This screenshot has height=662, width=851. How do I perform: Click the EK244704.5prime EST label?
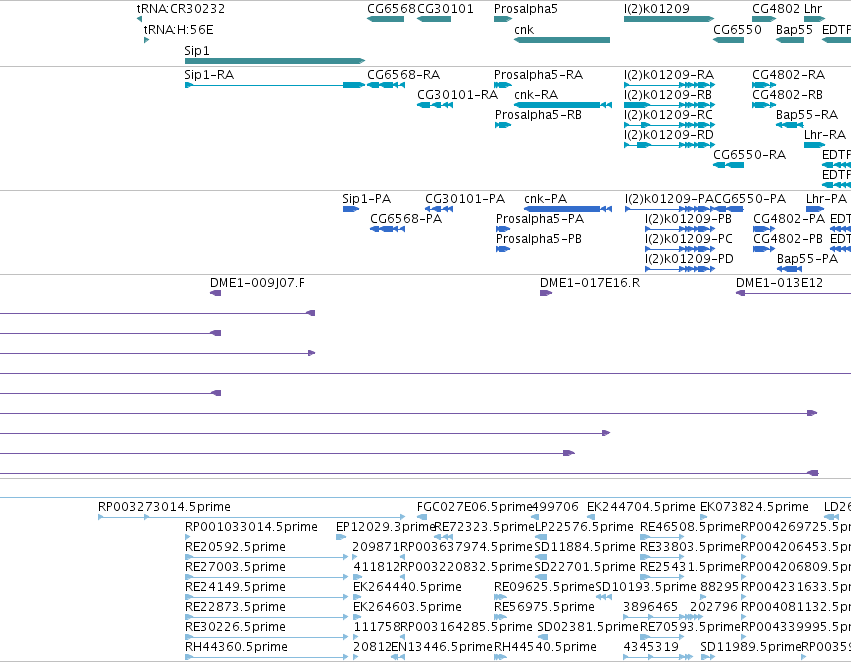tap(641, 507)
